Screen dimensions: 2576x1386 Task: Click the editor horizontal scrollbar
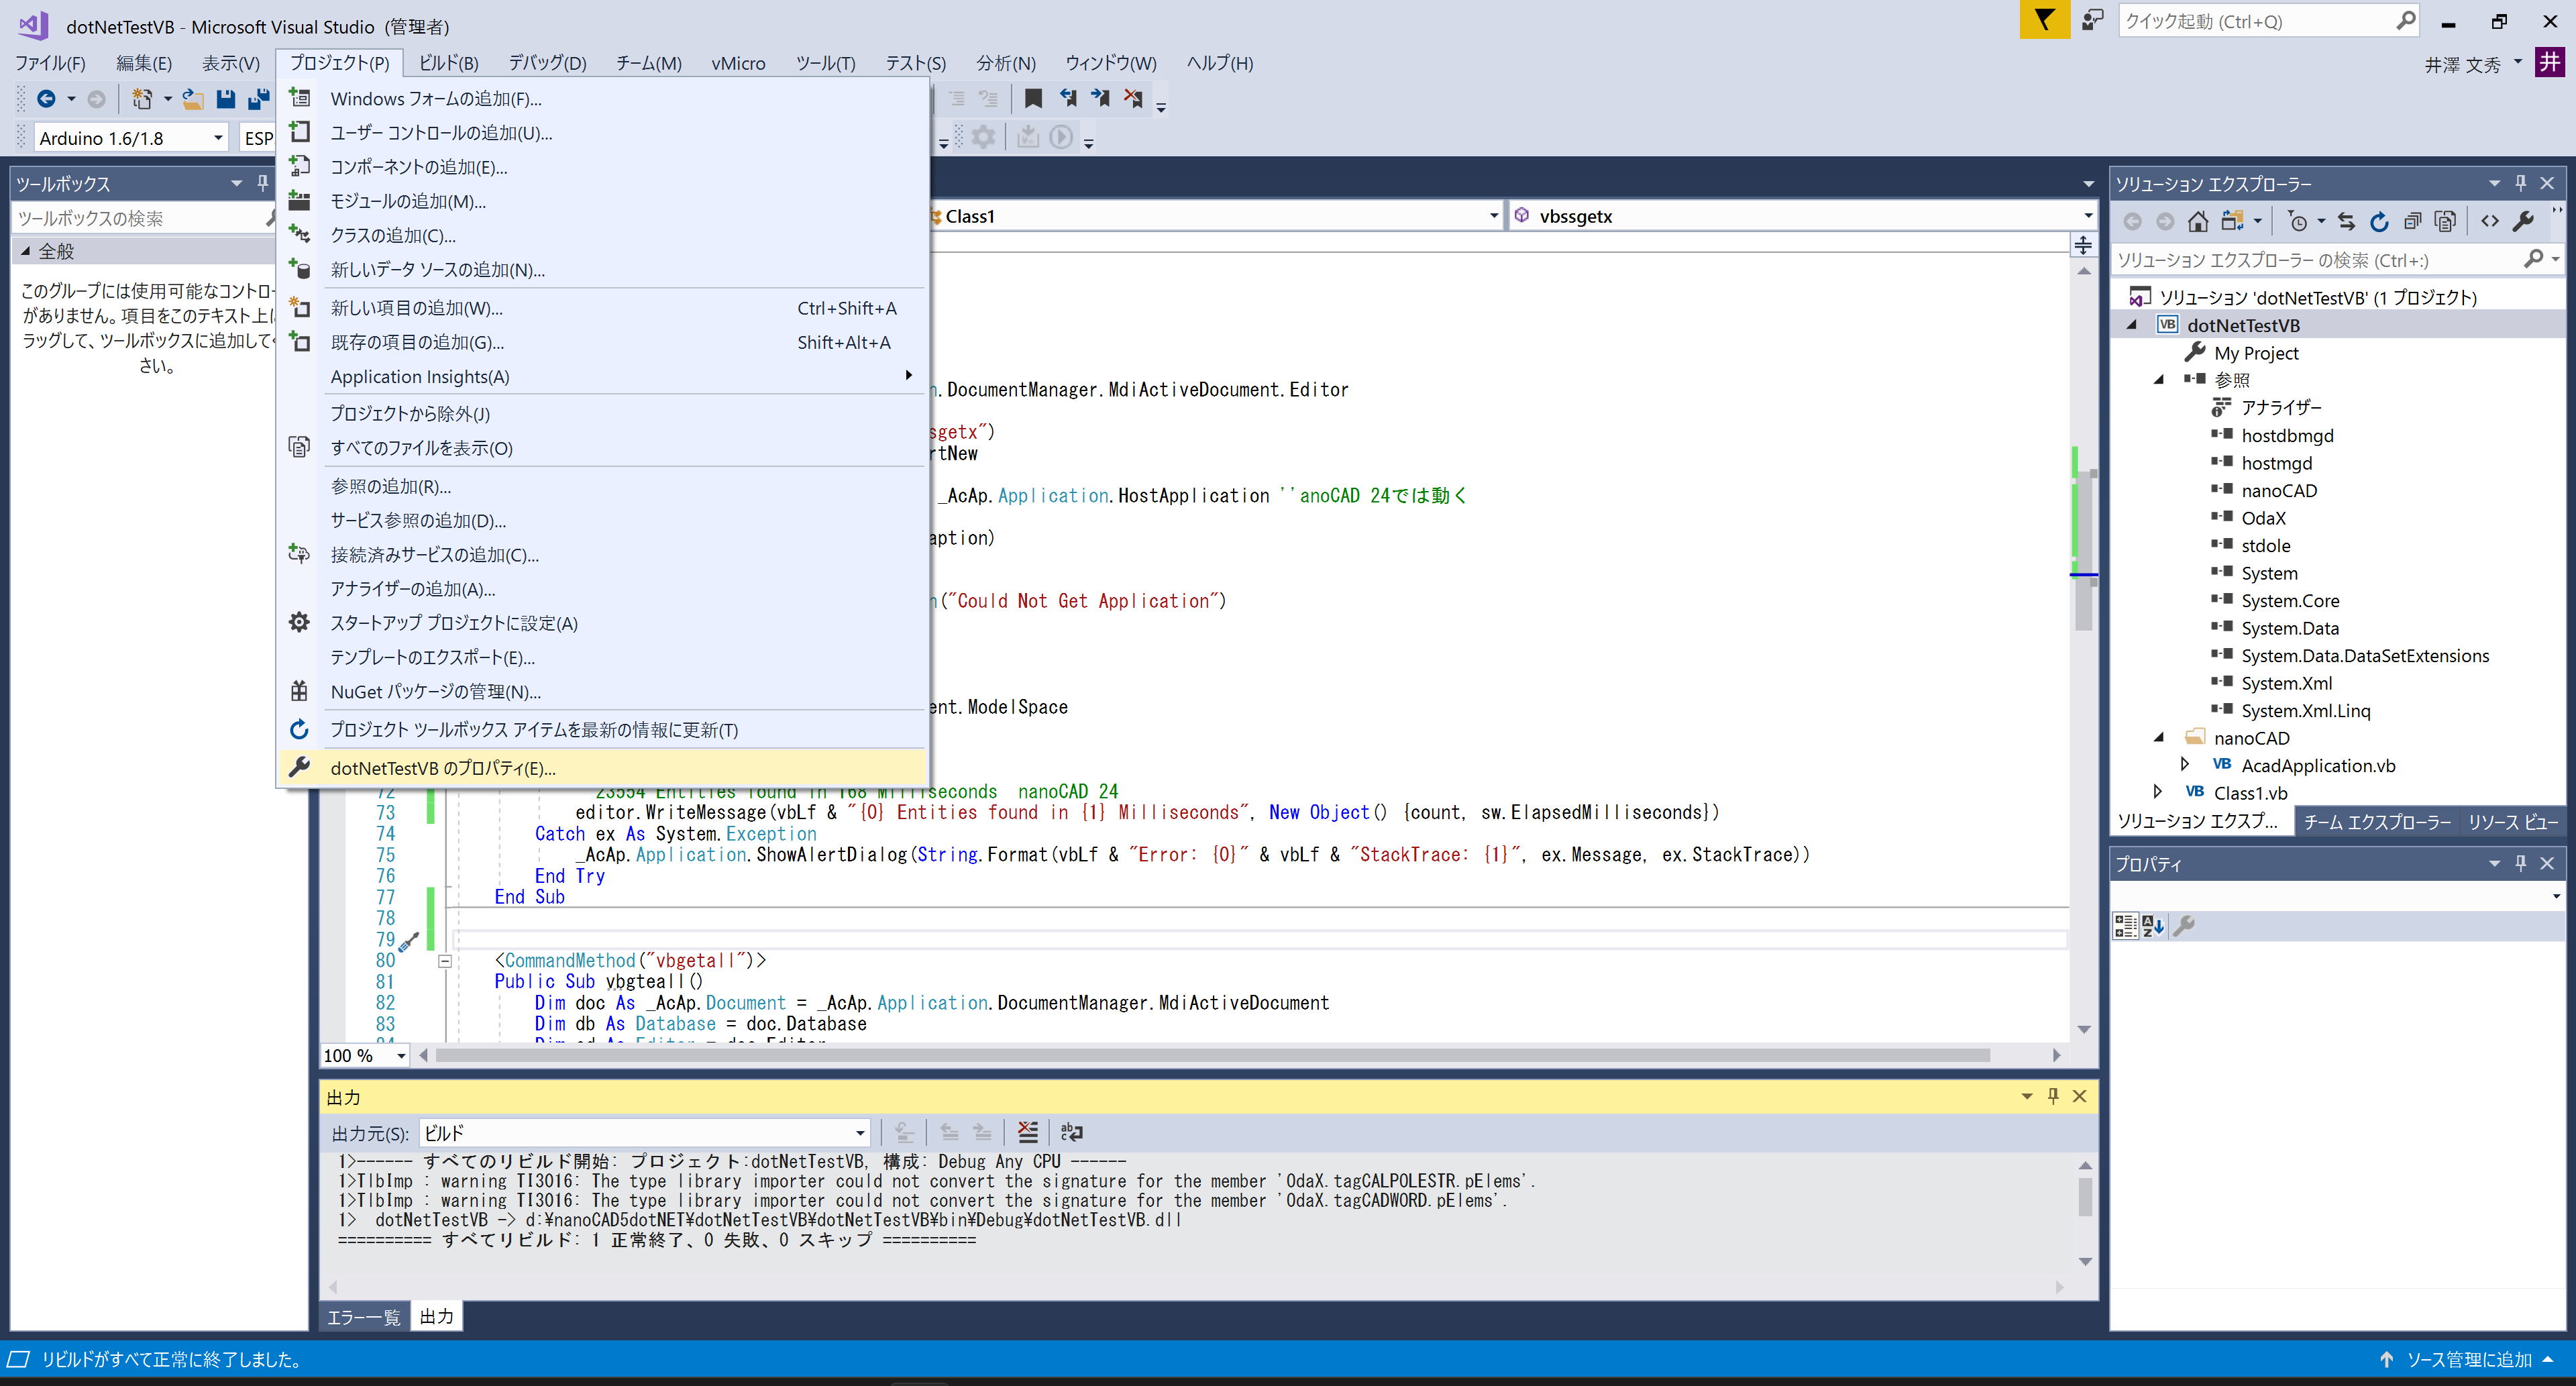[x=1213, y=1055]
